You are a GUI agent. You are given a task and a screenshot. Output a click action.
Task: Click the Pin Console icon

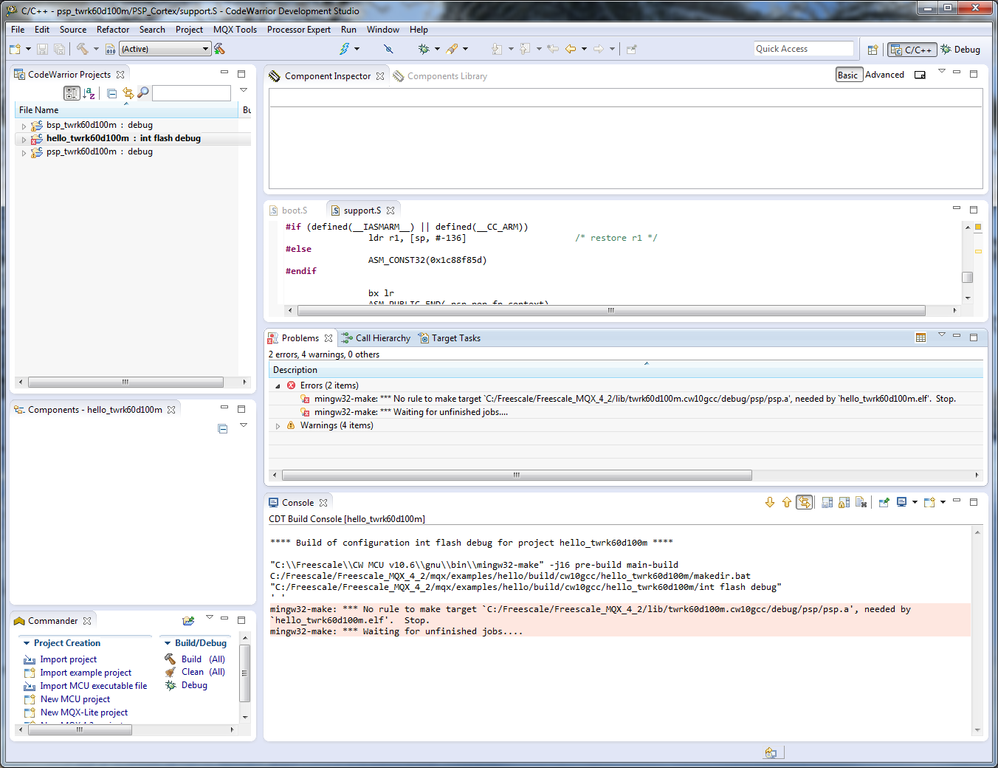click(884, 503)
